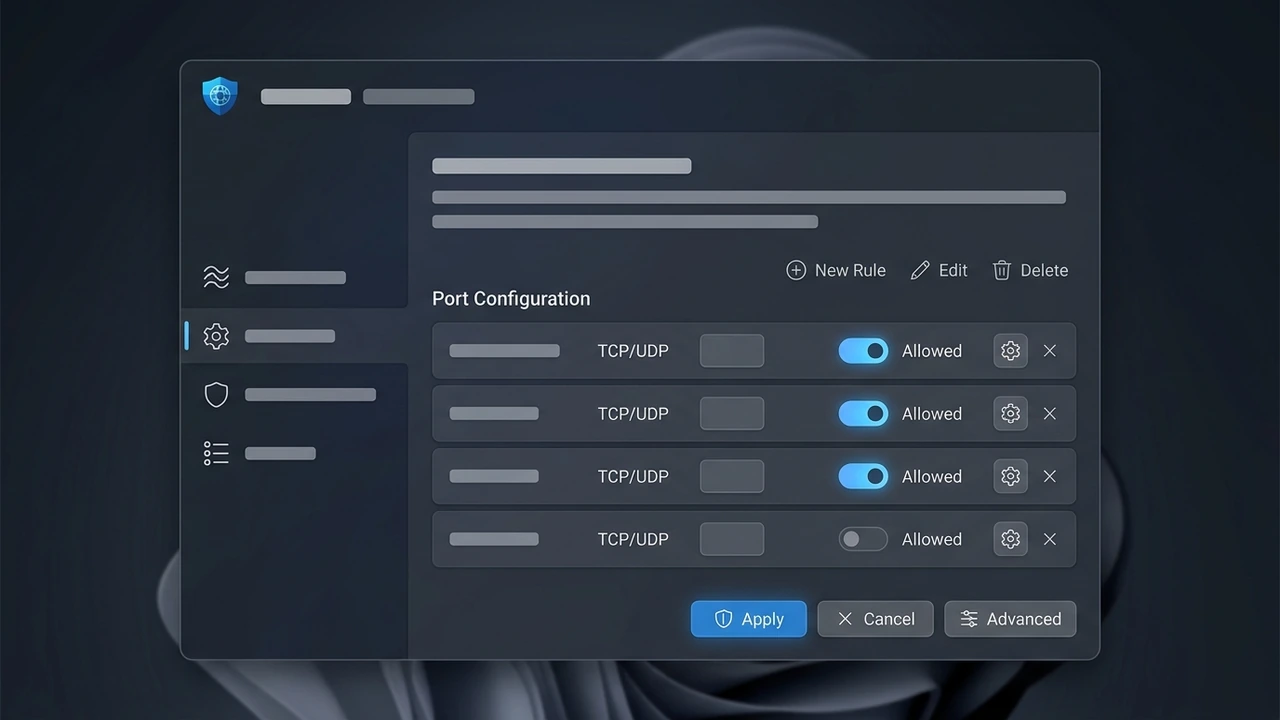The image size is (1280, 720).
Task: Focus the port box in the first rule row
Action: pyautogui.click(x=732, y=351)
